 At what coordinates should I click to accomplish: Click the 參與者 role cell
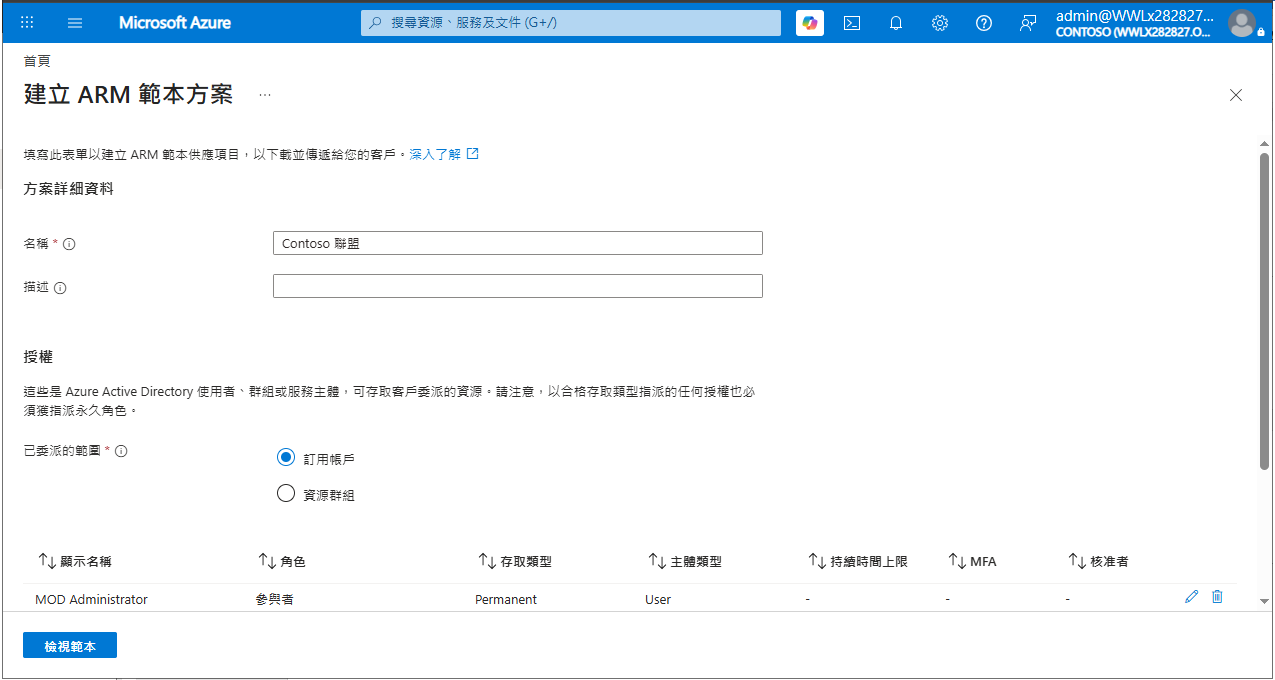(x=274, y=600)
